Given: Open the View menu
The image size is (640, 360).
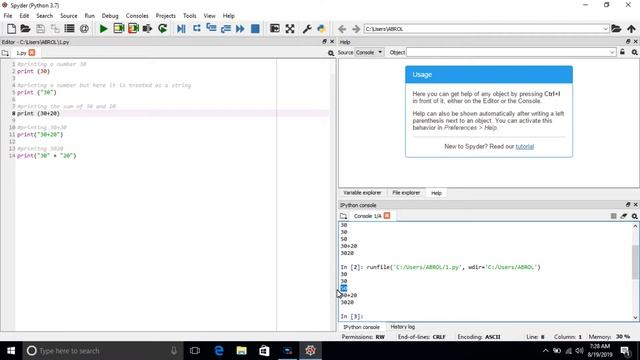Looking at the screenshot, I should pos(209,16).
